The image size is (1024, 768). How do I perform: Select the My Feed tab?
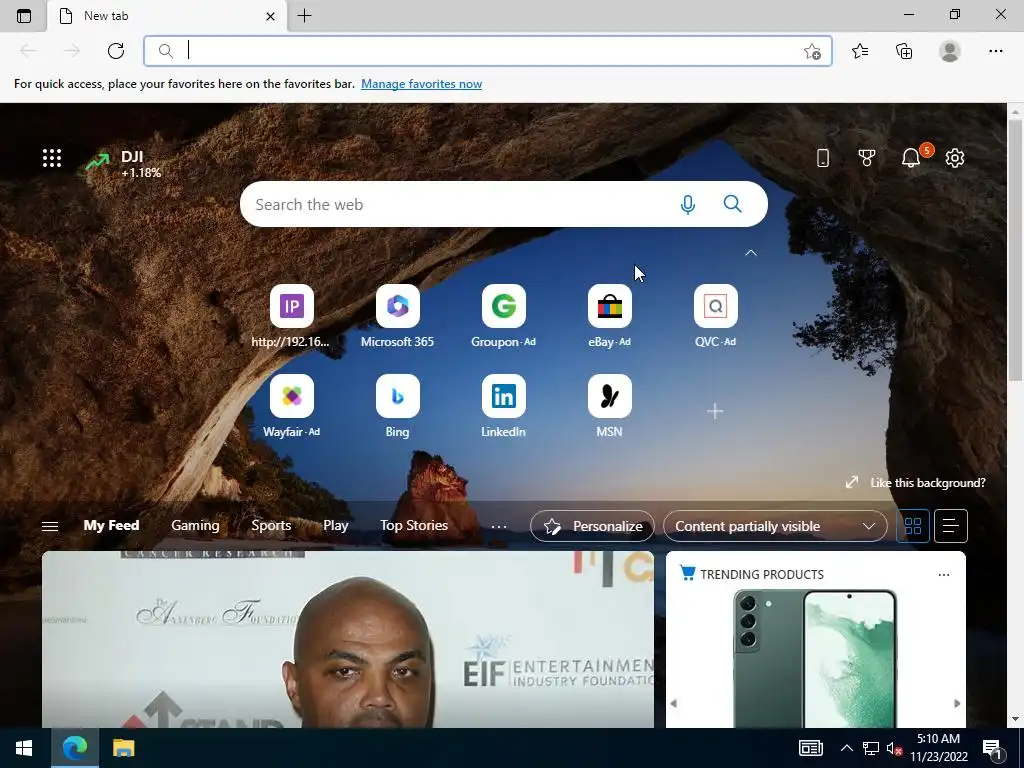click(x=111, y=526)
